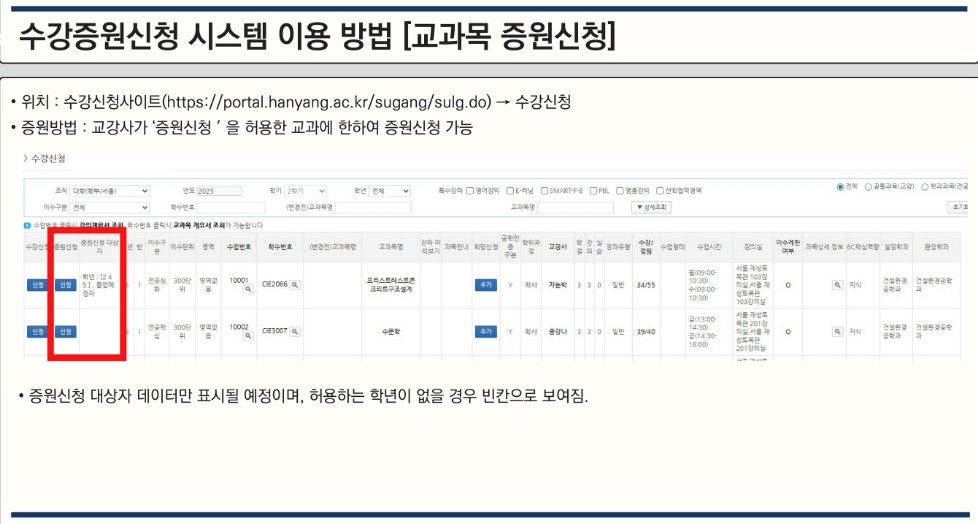Click the magnifier icon next to class number 10002
This screenshot has width=978, height=524.
point(249,337)
